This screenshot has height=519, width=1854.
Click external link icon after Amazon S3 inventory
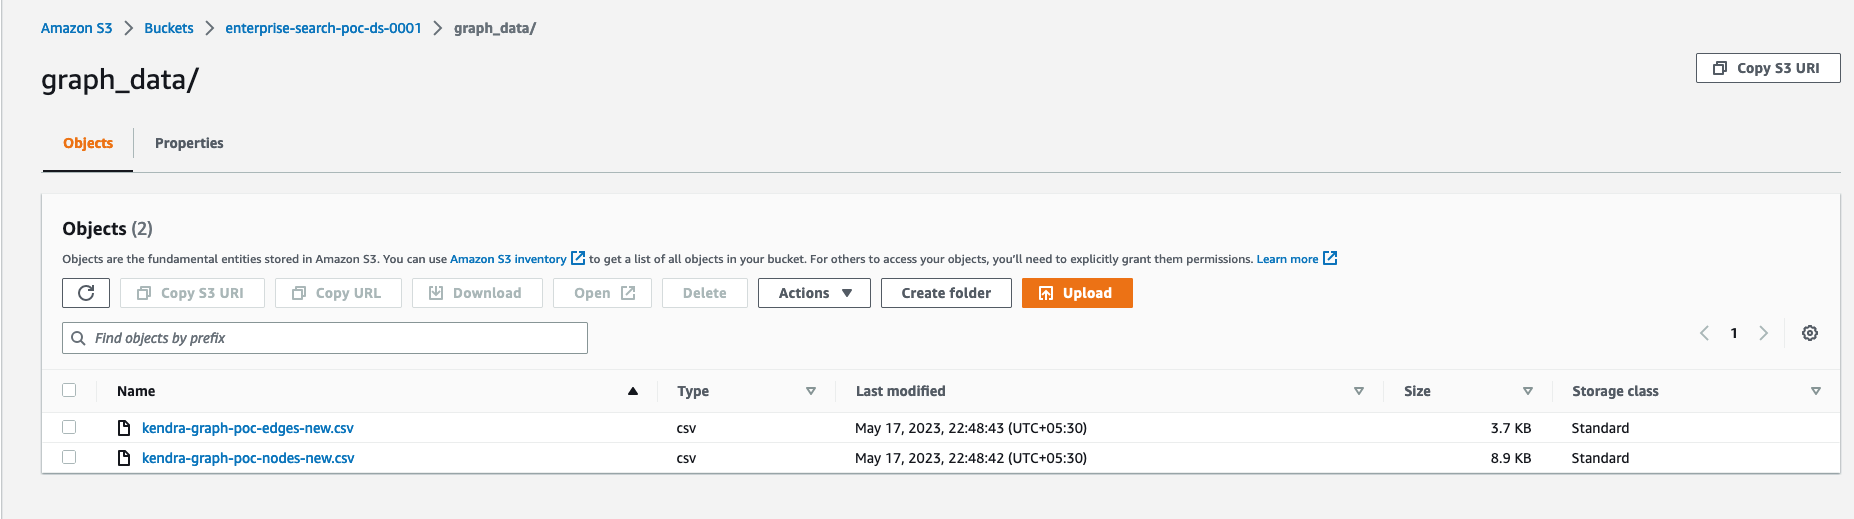[578, 258]
